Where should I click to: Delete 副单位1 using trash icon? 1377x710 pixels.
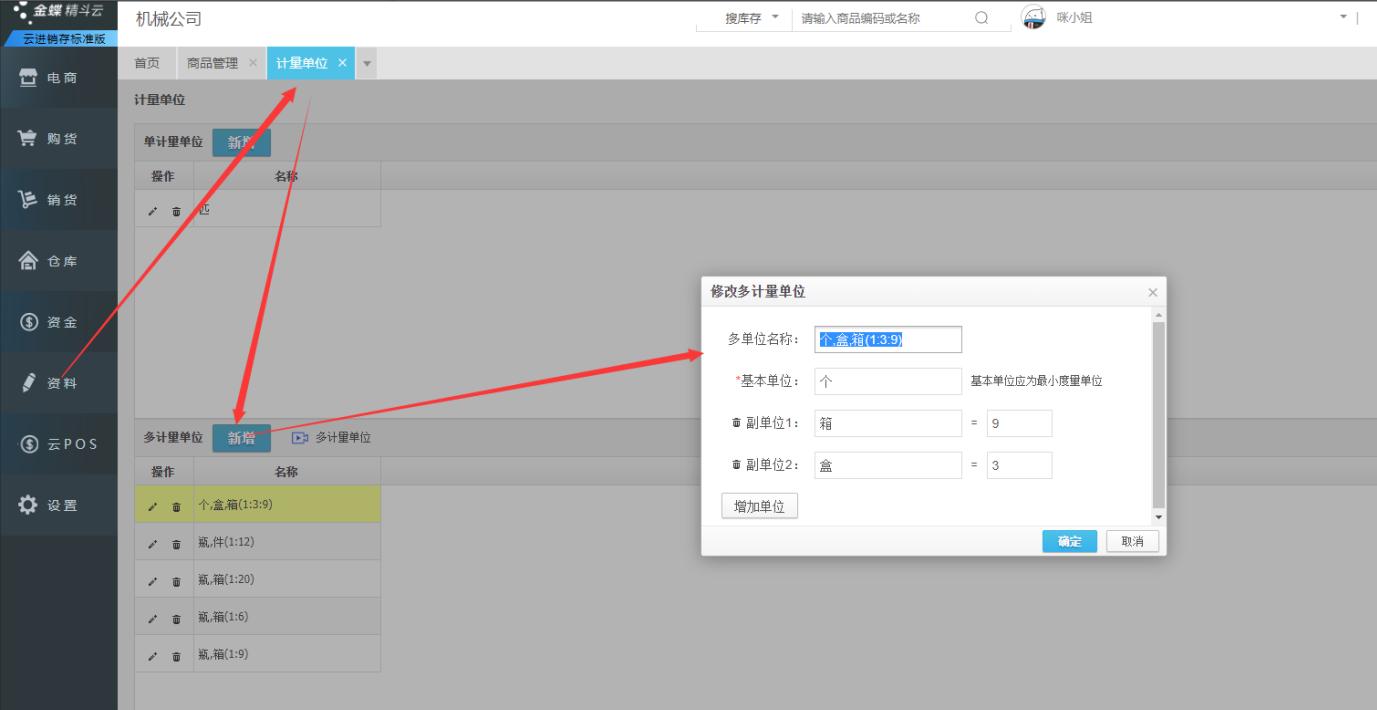[x=736, y=423]
